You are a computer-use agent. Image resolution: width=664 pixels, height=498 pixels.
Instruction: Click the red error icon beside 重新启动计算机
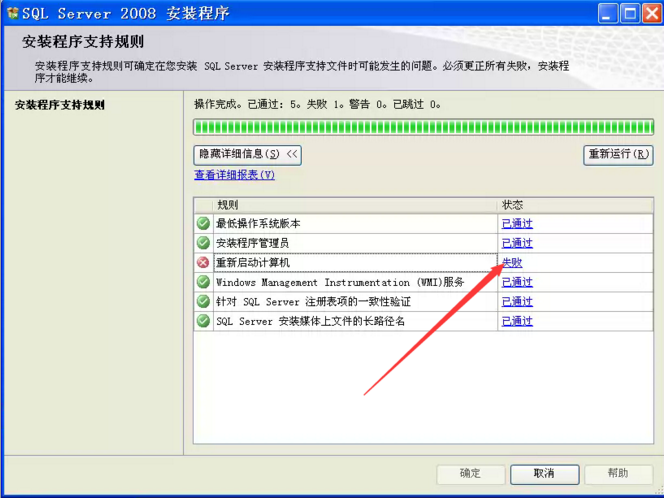coord(203,263)
